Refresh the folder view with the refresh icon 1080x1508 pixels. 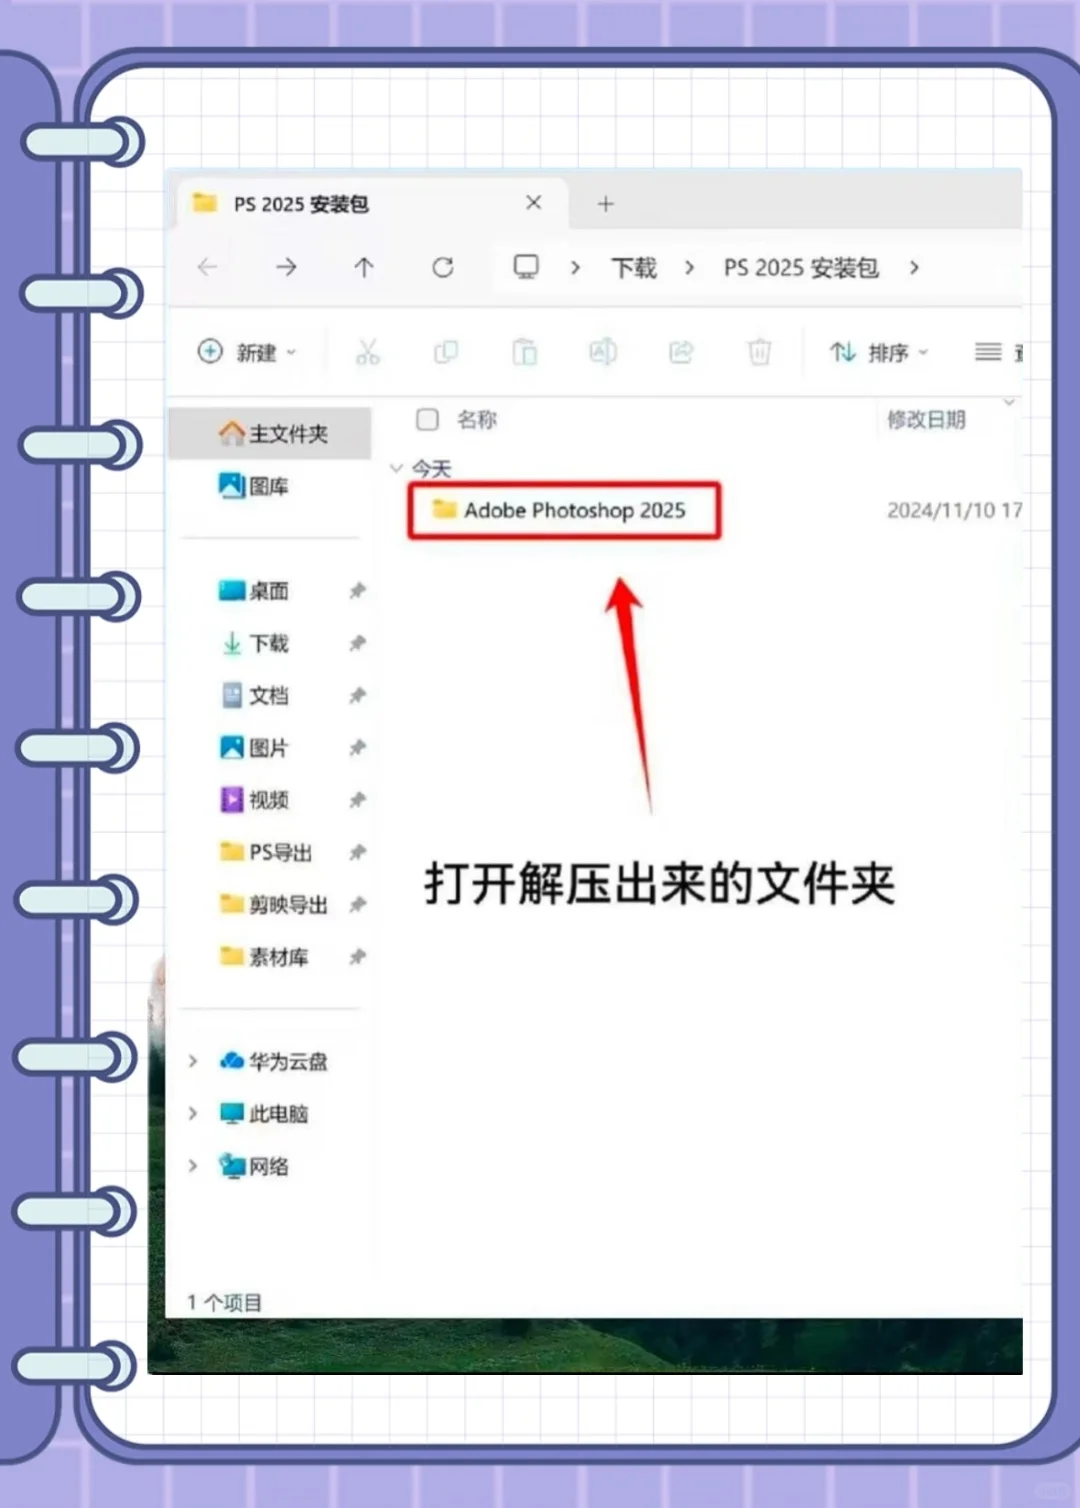(x=443, y=267)
